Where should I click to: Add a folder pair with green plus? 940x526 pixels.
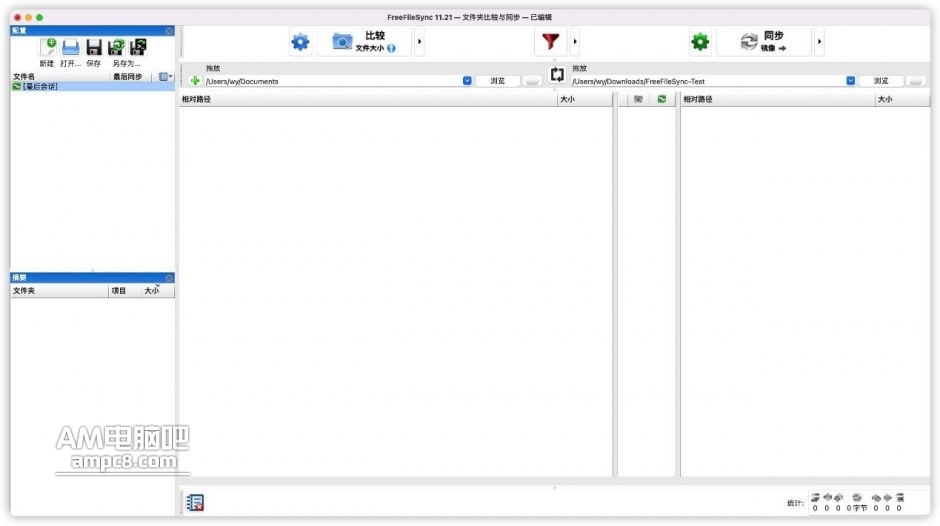[195, 80]
